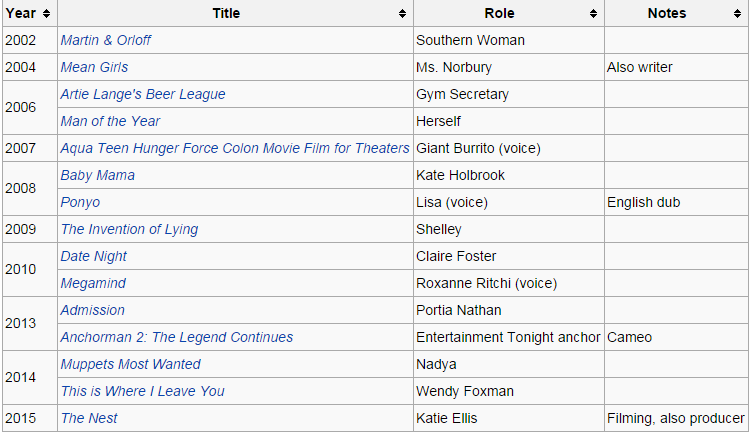Open The Invention of Lying link
Screen dimensions: 749x433
(129, 229)
